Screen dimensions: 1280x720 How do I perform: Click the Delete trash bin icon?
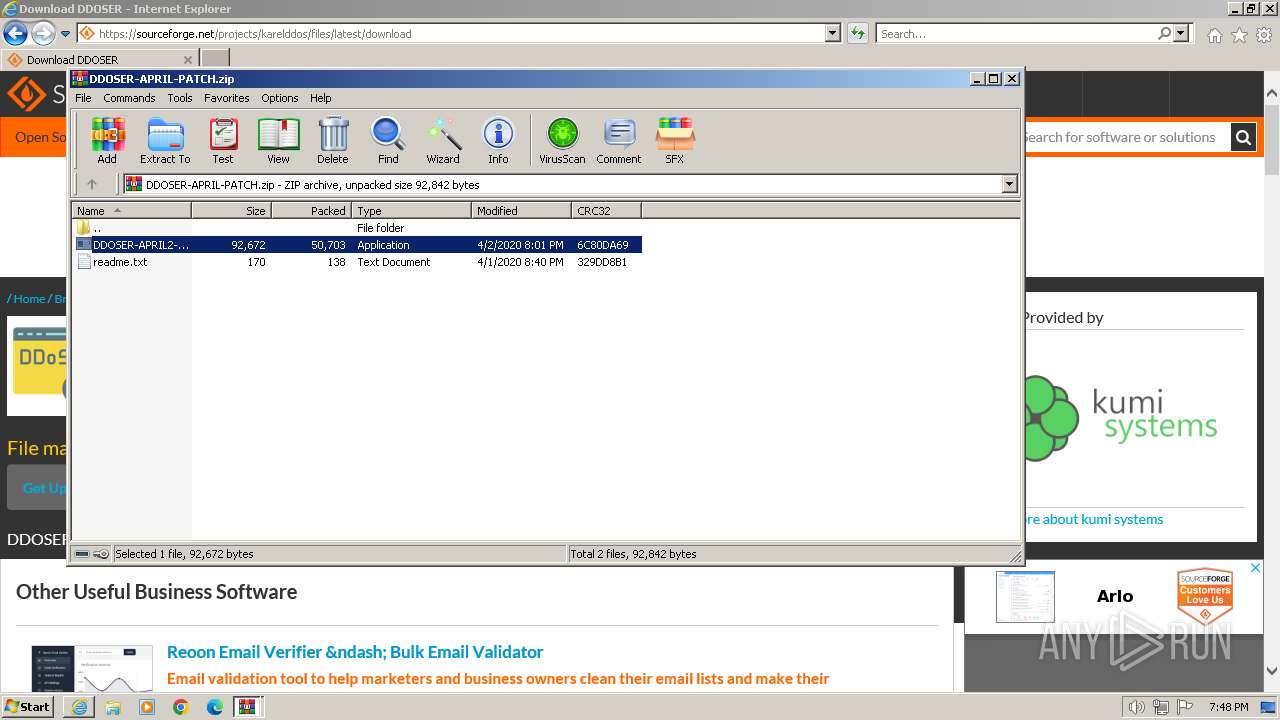(x=333, y=140)
